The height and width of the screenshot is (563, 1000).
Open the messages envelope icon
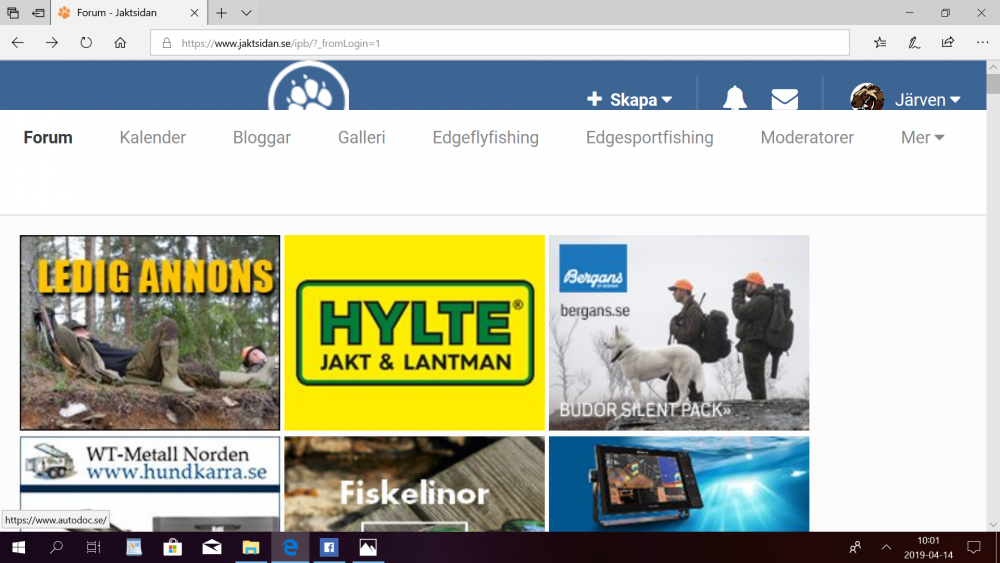784,99
